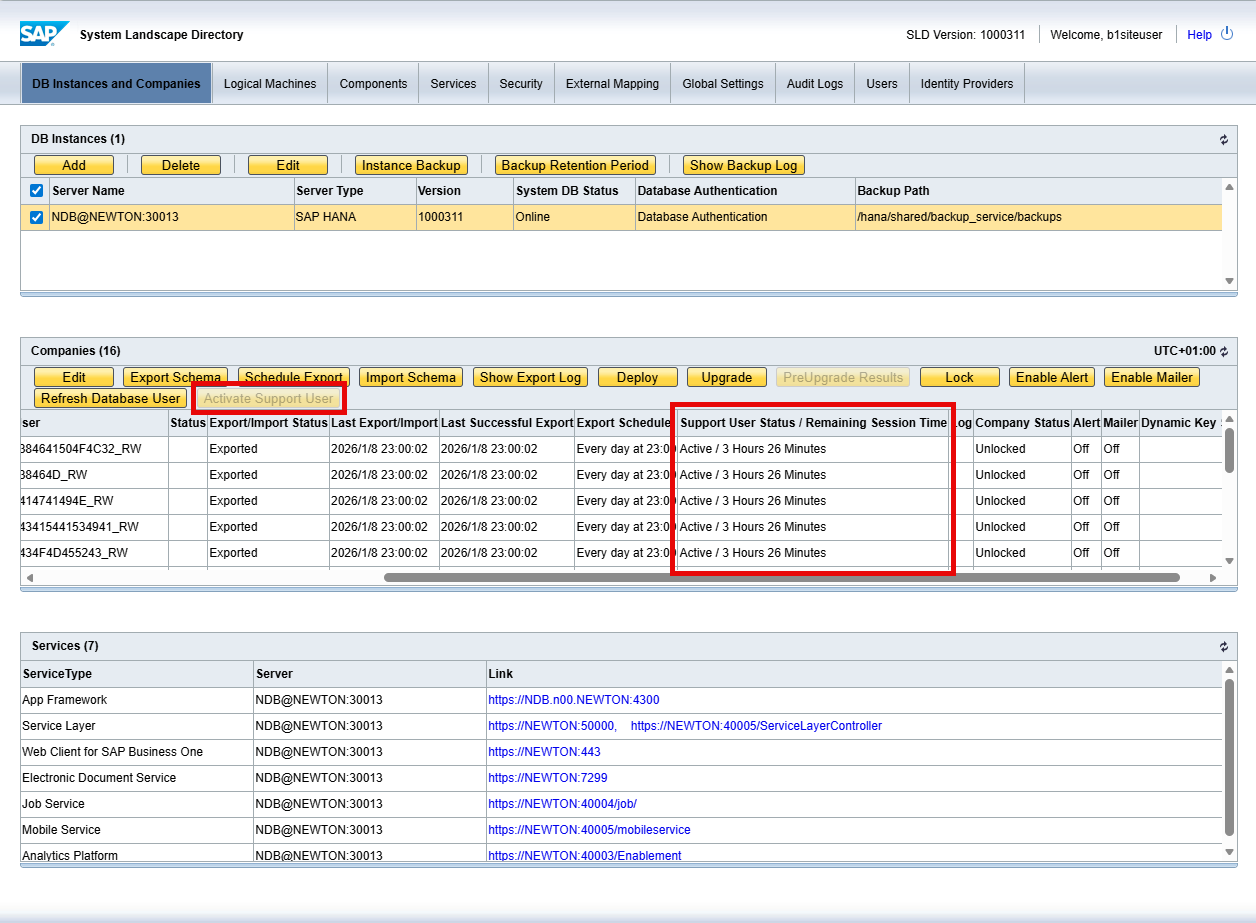The image size is (1256, 923).
Task: Refresh the Services panel
Action: (x=1223, y=647)
